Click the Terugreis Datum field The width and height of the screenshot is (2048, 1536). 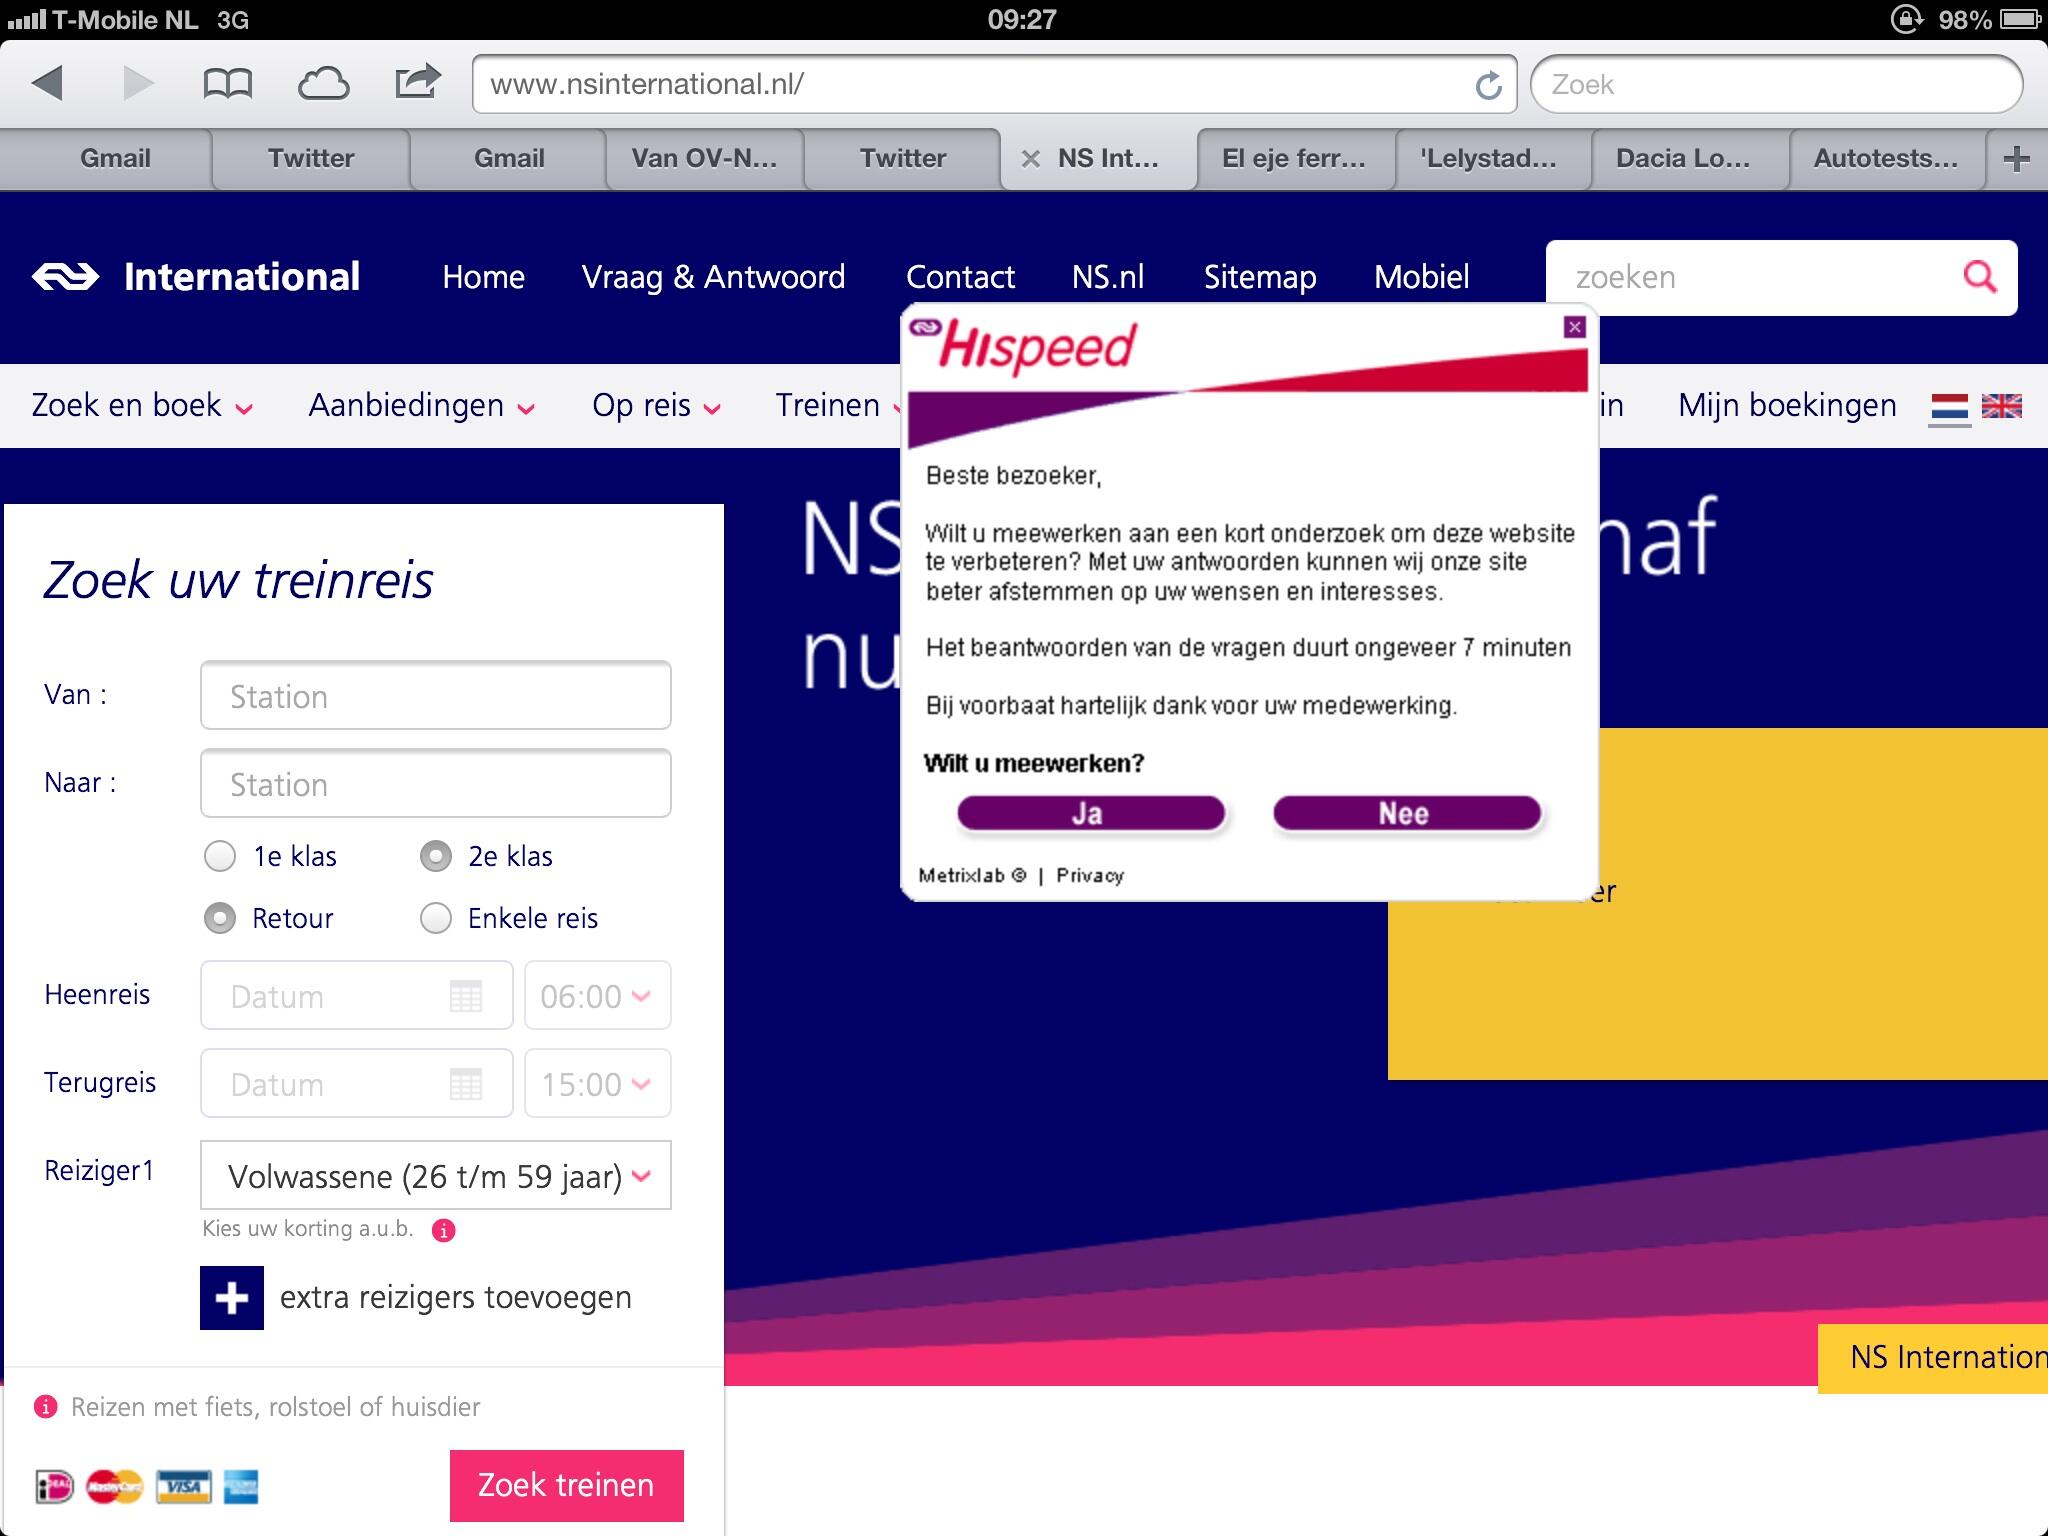(356, 1084)
